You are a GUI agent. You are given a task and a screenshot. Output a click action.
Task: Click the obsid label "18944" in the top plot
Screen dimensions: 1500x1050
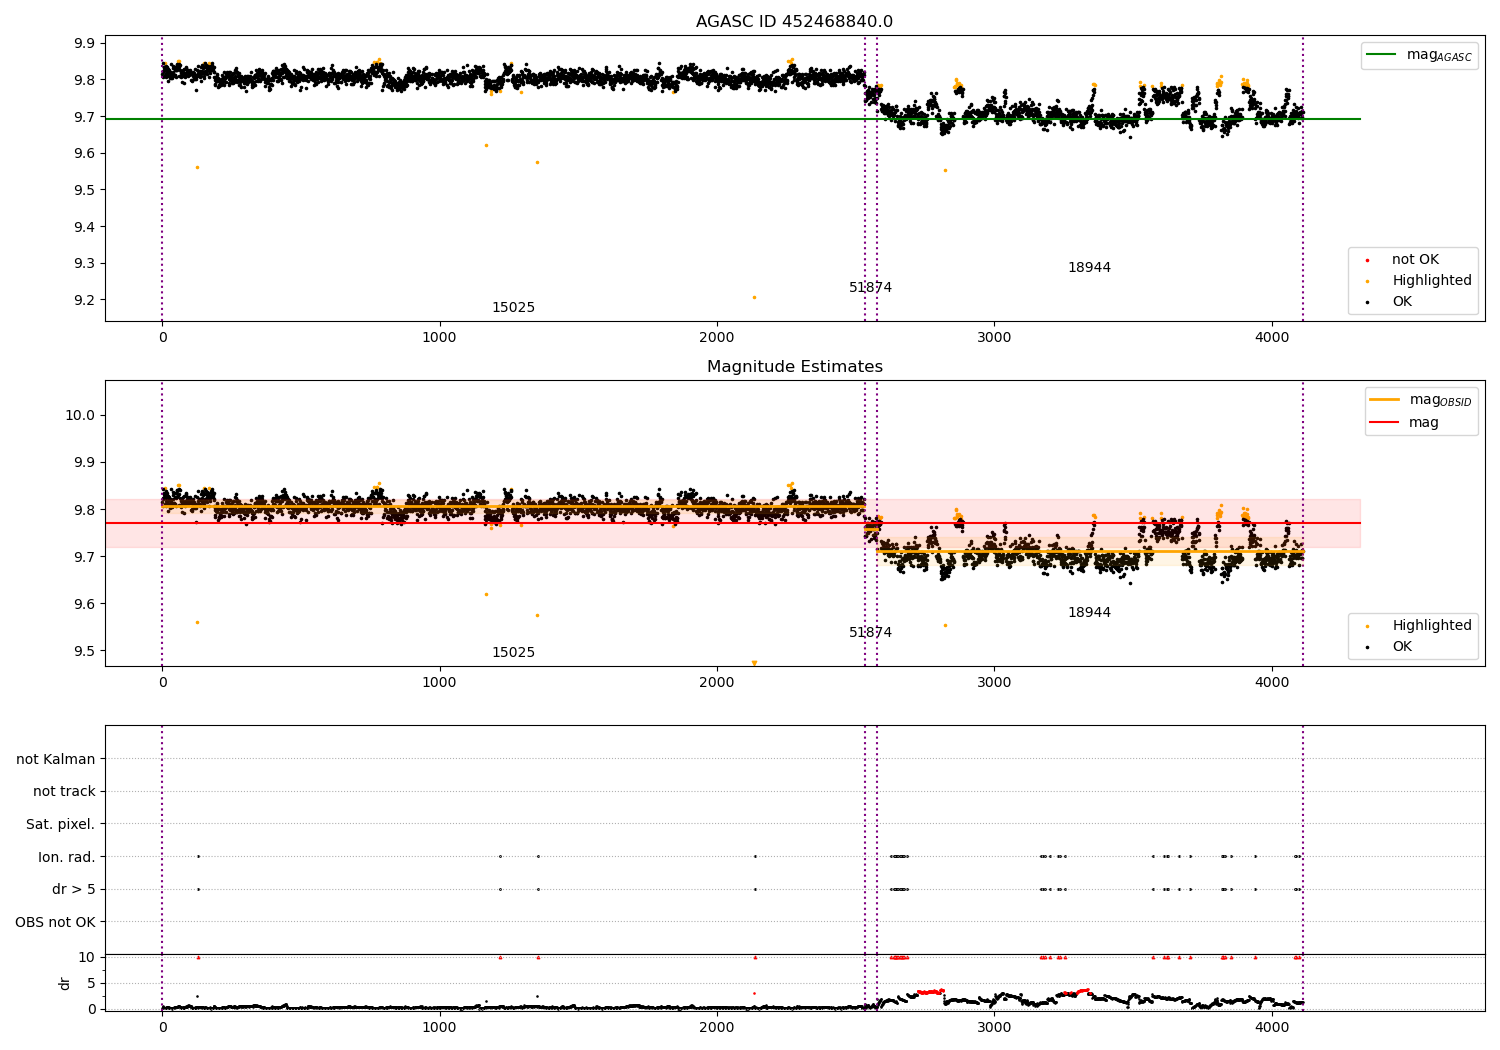(1089, 268)
